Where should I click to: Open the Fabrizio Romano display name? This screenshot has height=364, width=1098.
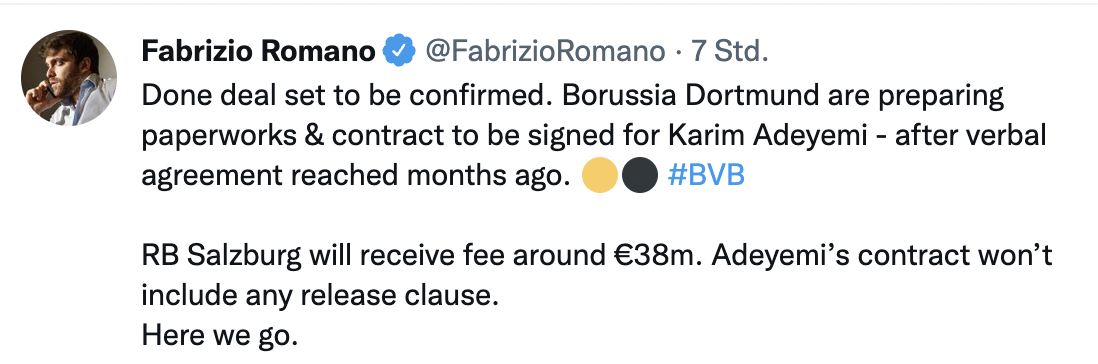(x=258, y=50)
